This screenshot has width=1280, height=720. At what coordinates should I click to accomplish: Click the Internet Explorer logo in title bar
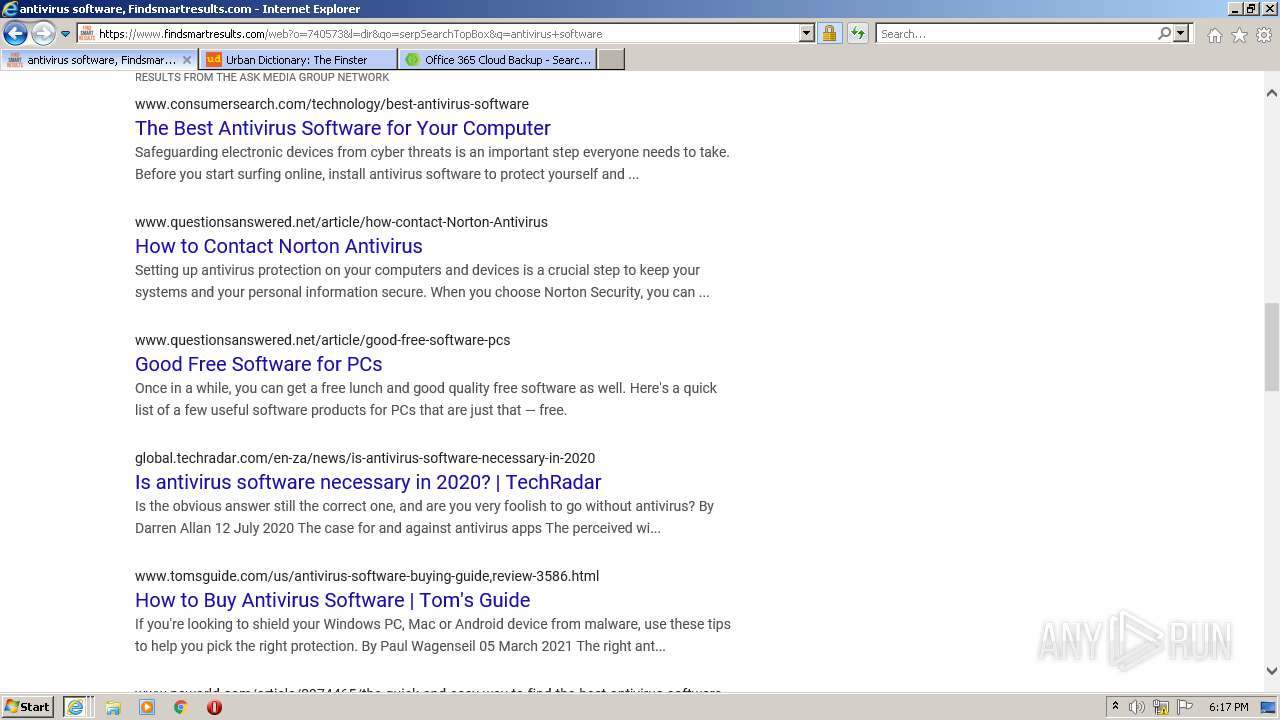10,9
